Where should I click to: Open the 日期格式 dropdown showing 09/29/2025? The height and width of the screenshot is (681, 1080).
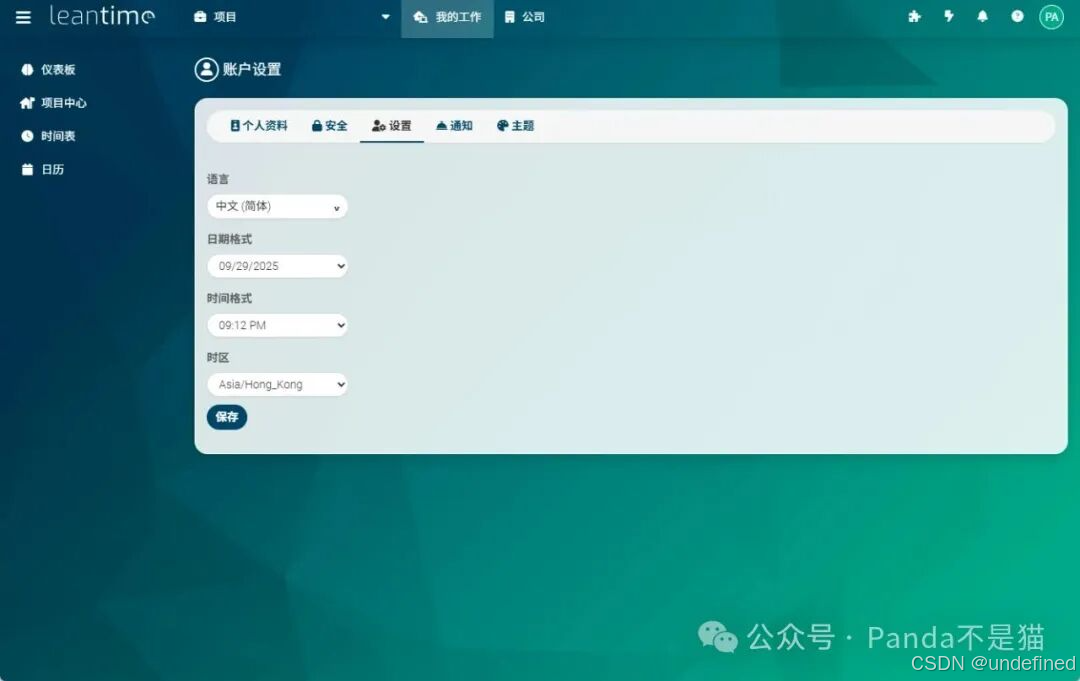tap(277, 266)
